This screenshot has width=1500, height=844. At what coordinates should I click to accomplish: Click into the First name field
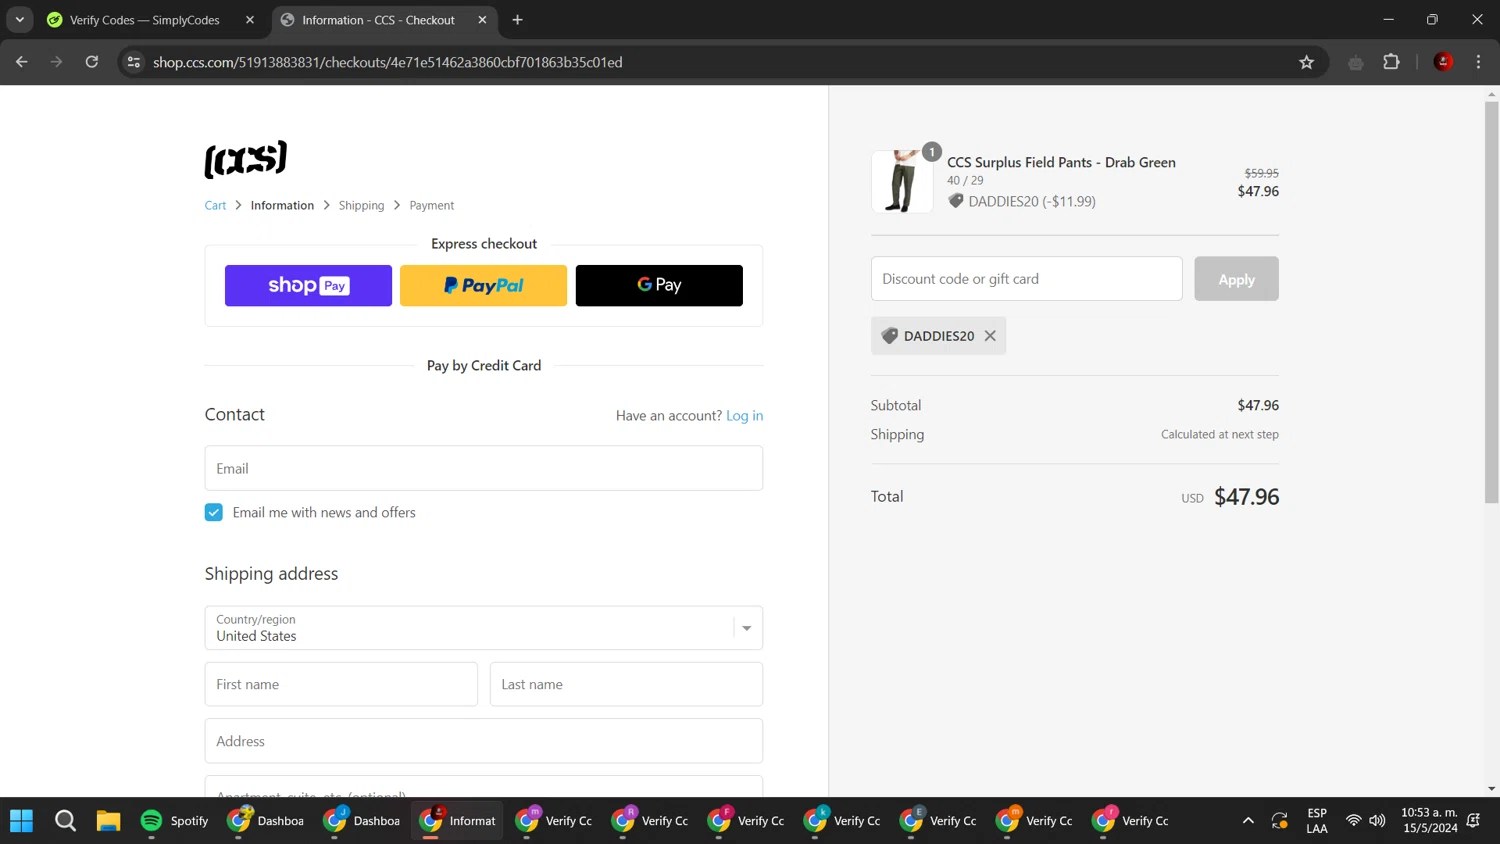pos(341,684)
